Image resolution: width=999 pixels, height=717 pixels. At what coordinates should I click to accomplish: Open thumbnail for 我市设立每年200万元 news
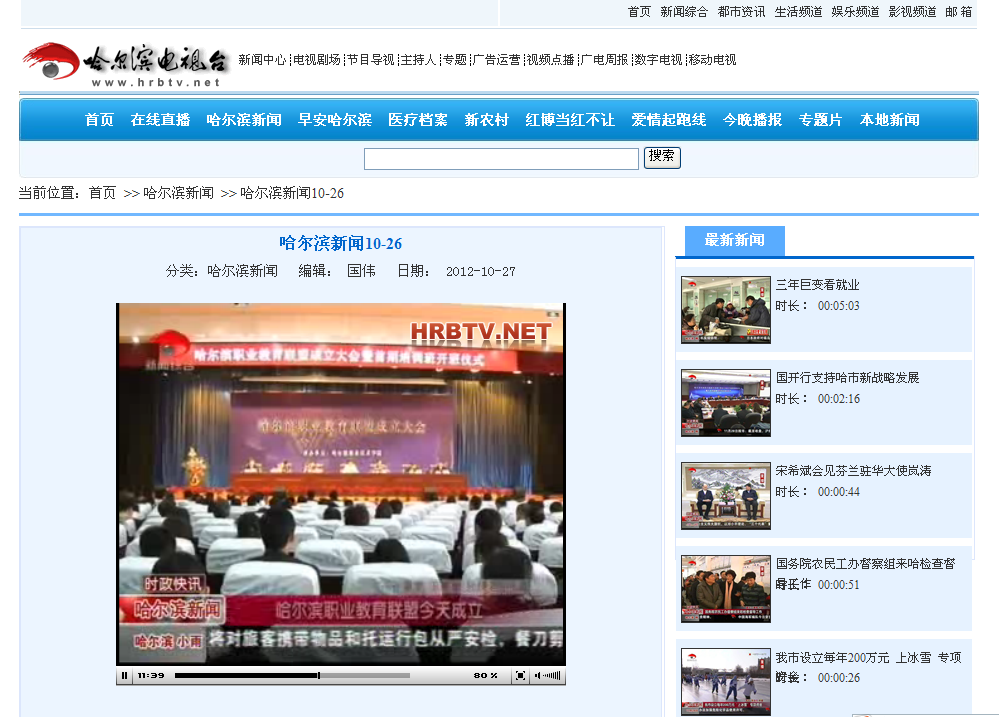726,682
